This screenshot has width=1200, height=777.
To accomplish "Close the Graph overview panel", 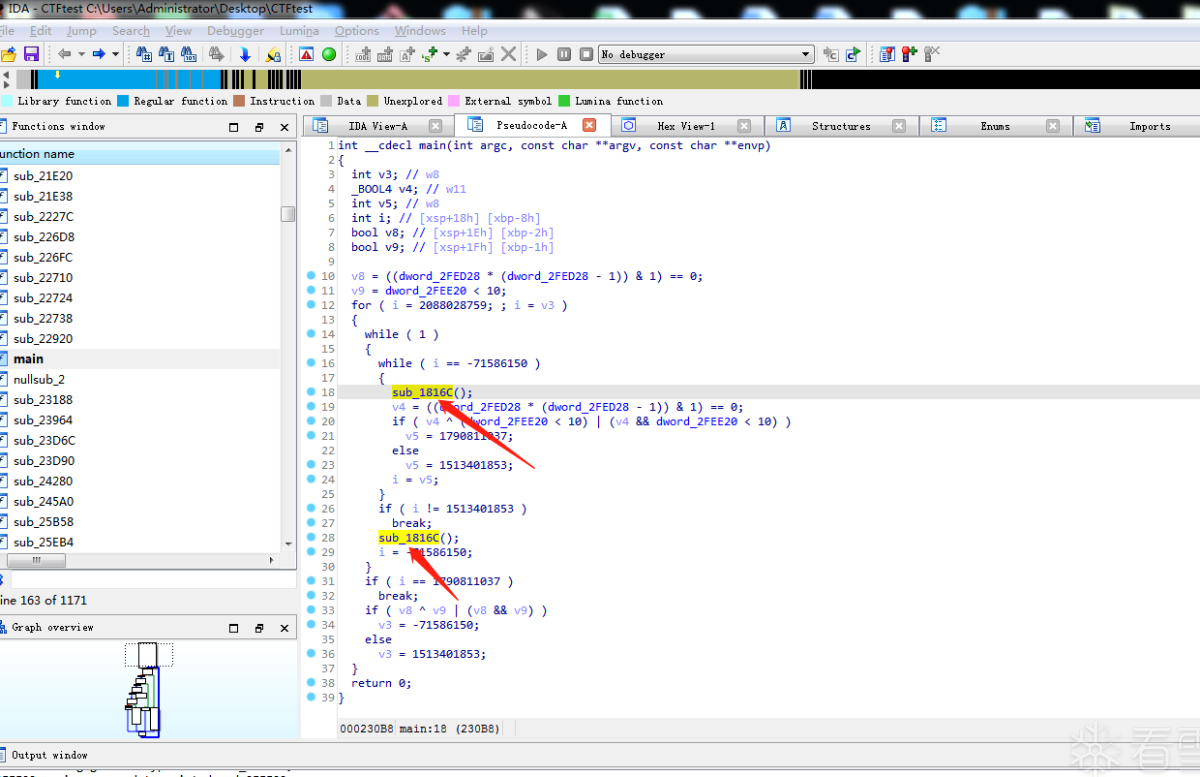I will pyautogui.click(x=285, y=628).
